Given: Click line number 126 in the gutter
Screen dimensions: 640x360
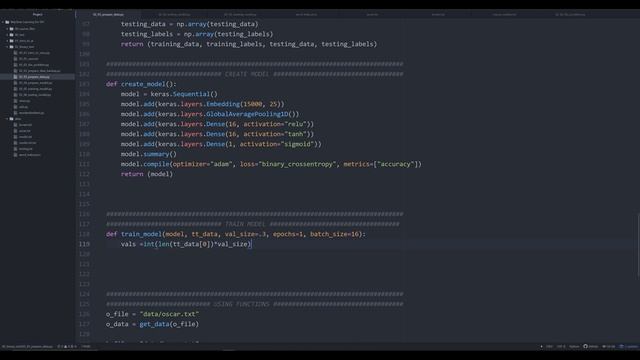Looking at the screenshot, I should (x=84, y=314).
